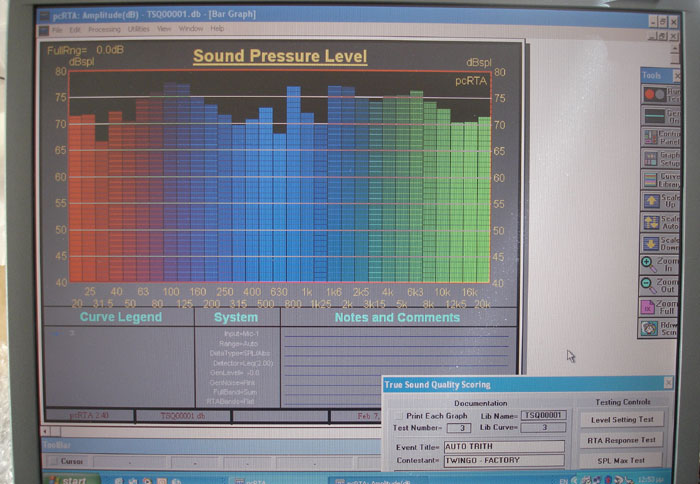Open the Utilities menu
Image resolution: width=700 pixels, height=484 pixels.
(138, 29)
